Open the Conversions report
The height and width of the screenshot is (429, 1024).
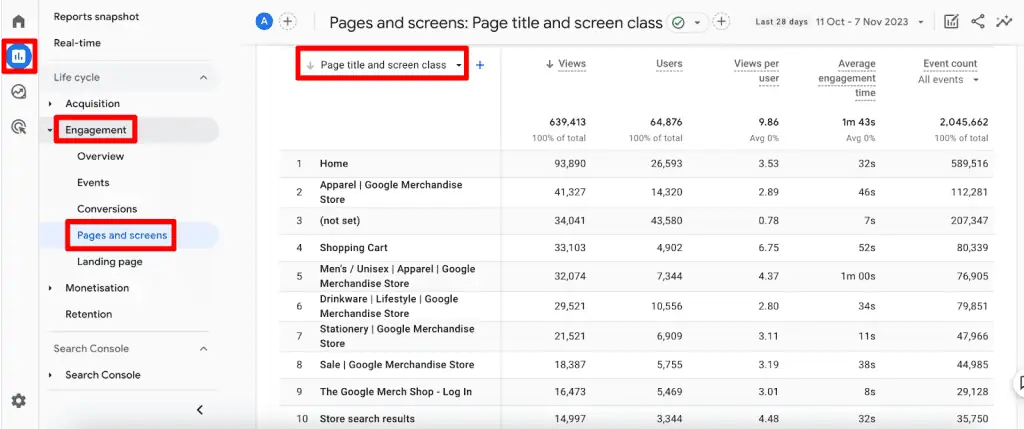(x=107, y=209)
